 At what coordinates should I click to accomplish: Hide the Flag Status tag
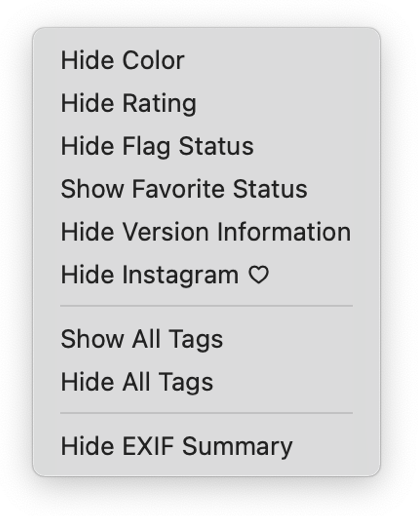206,146
